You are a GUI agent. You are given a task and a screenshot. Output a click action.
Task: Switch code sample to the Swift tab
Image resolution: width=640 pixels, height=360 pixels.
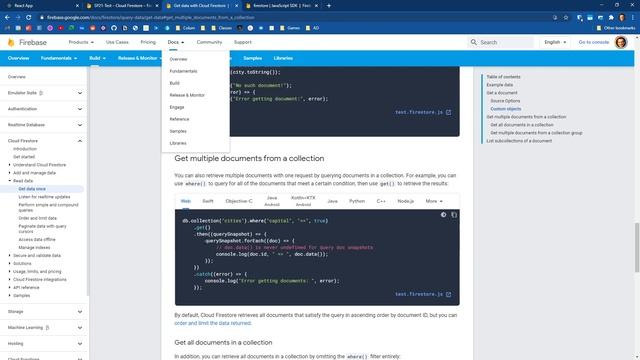coord(208,201)
